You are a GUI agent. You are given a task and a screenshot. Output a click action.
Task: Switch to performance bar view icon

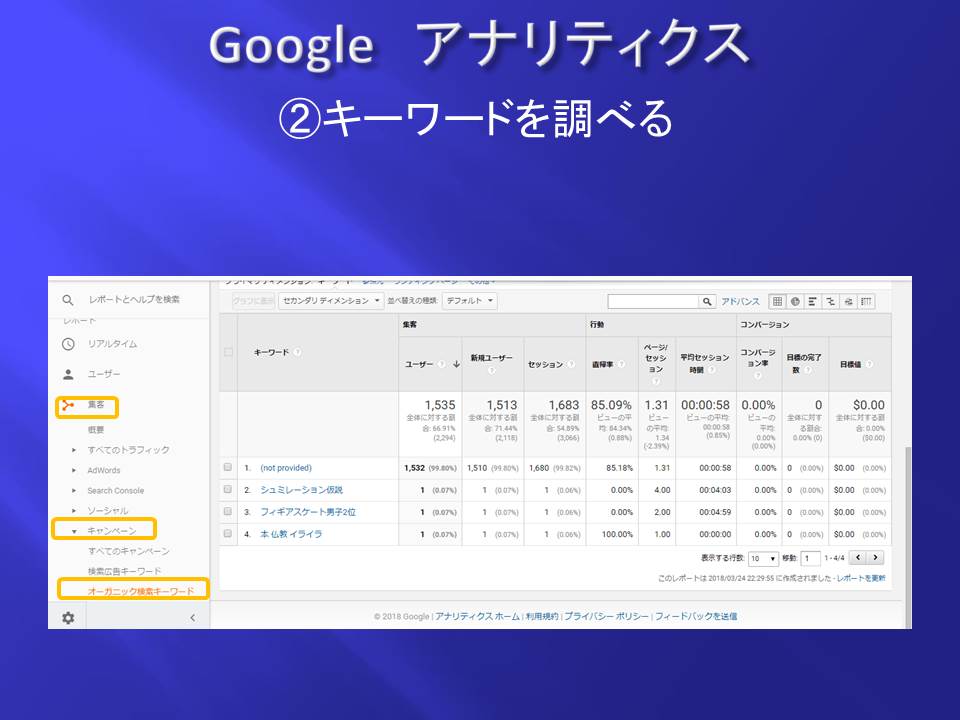pos(812,301)
